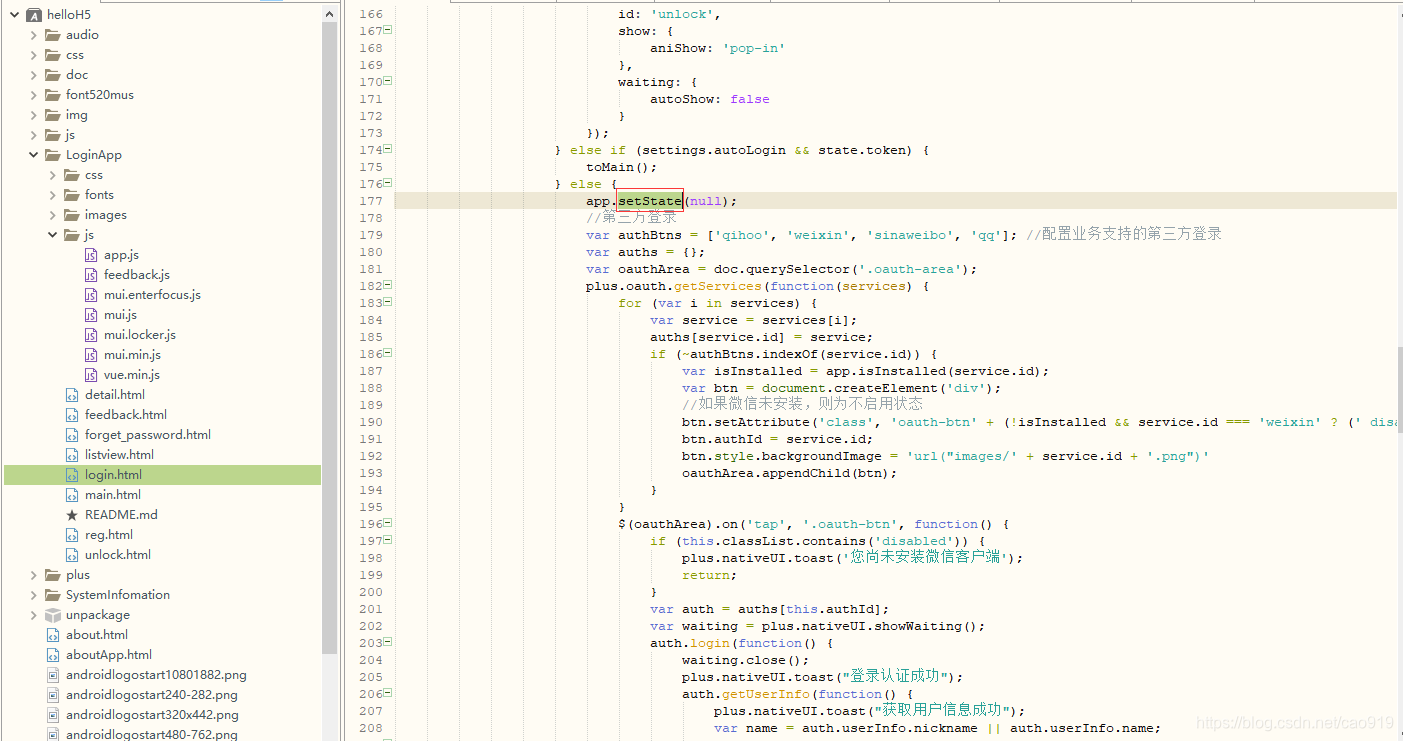This screenshot has height=741, width=1403.
Task: Fold code block at line 176
Action: 388,183
